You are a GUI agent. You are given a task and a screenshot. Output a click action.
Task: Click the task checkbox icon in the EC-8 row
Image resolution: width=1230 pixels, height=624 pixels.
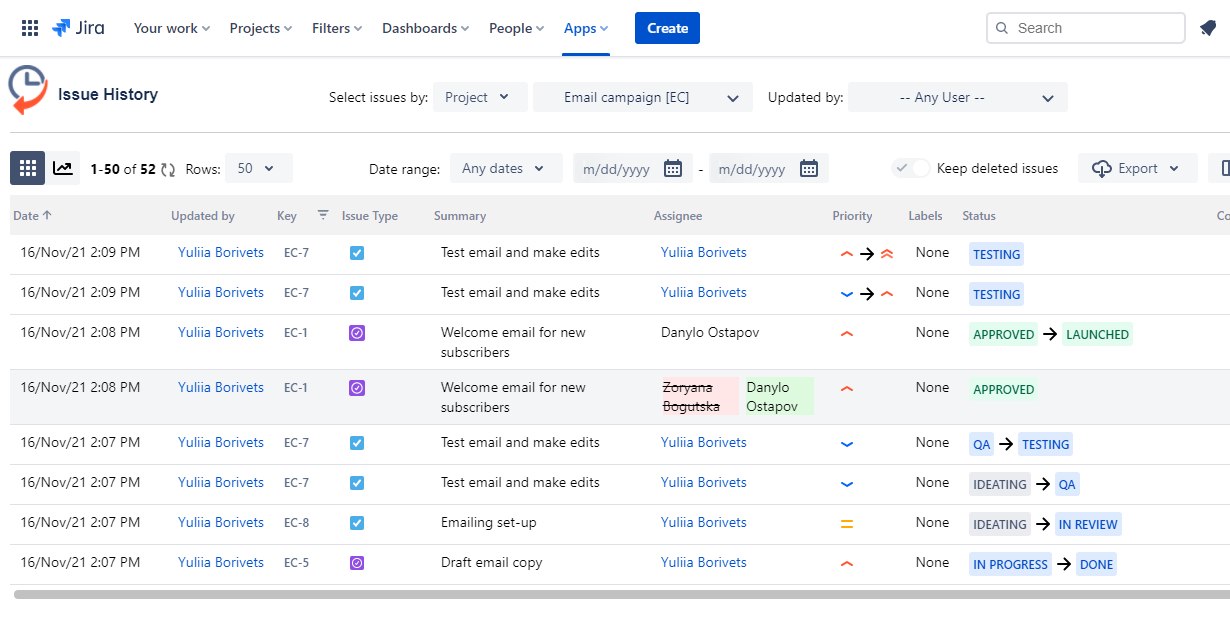(357, 523)
